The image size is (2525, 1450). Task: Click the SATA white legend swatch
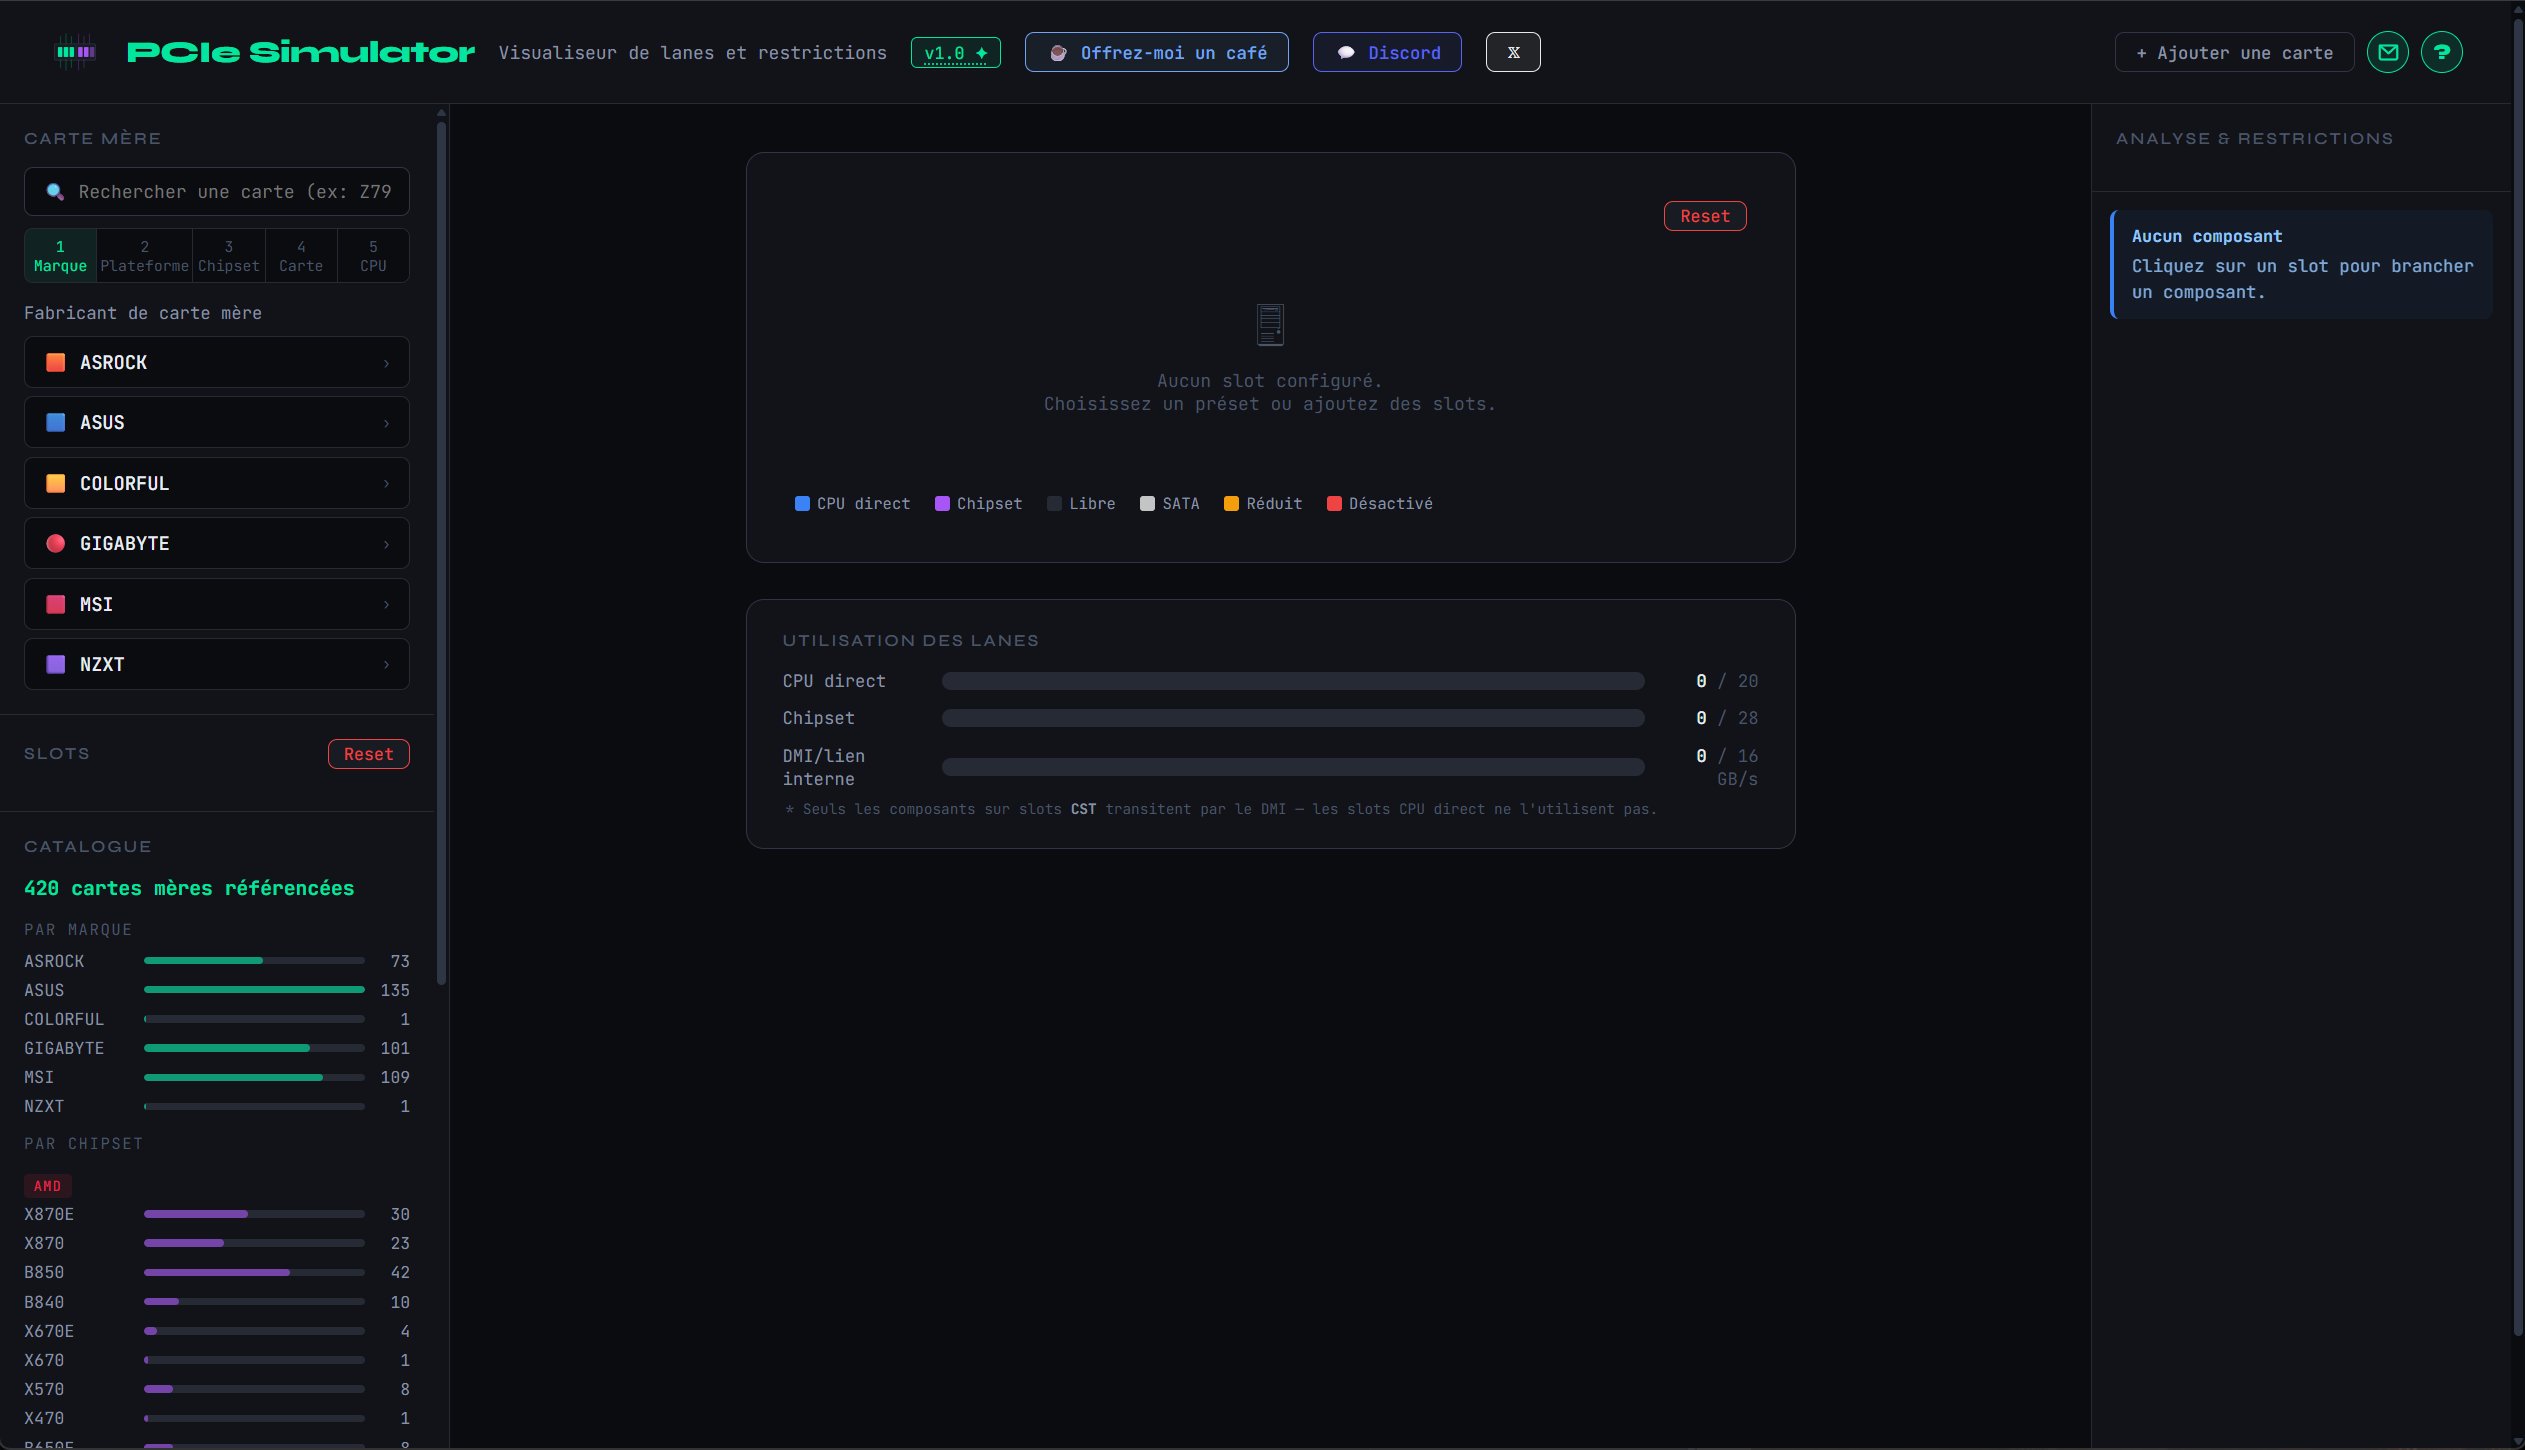[x=1147, y=503]
